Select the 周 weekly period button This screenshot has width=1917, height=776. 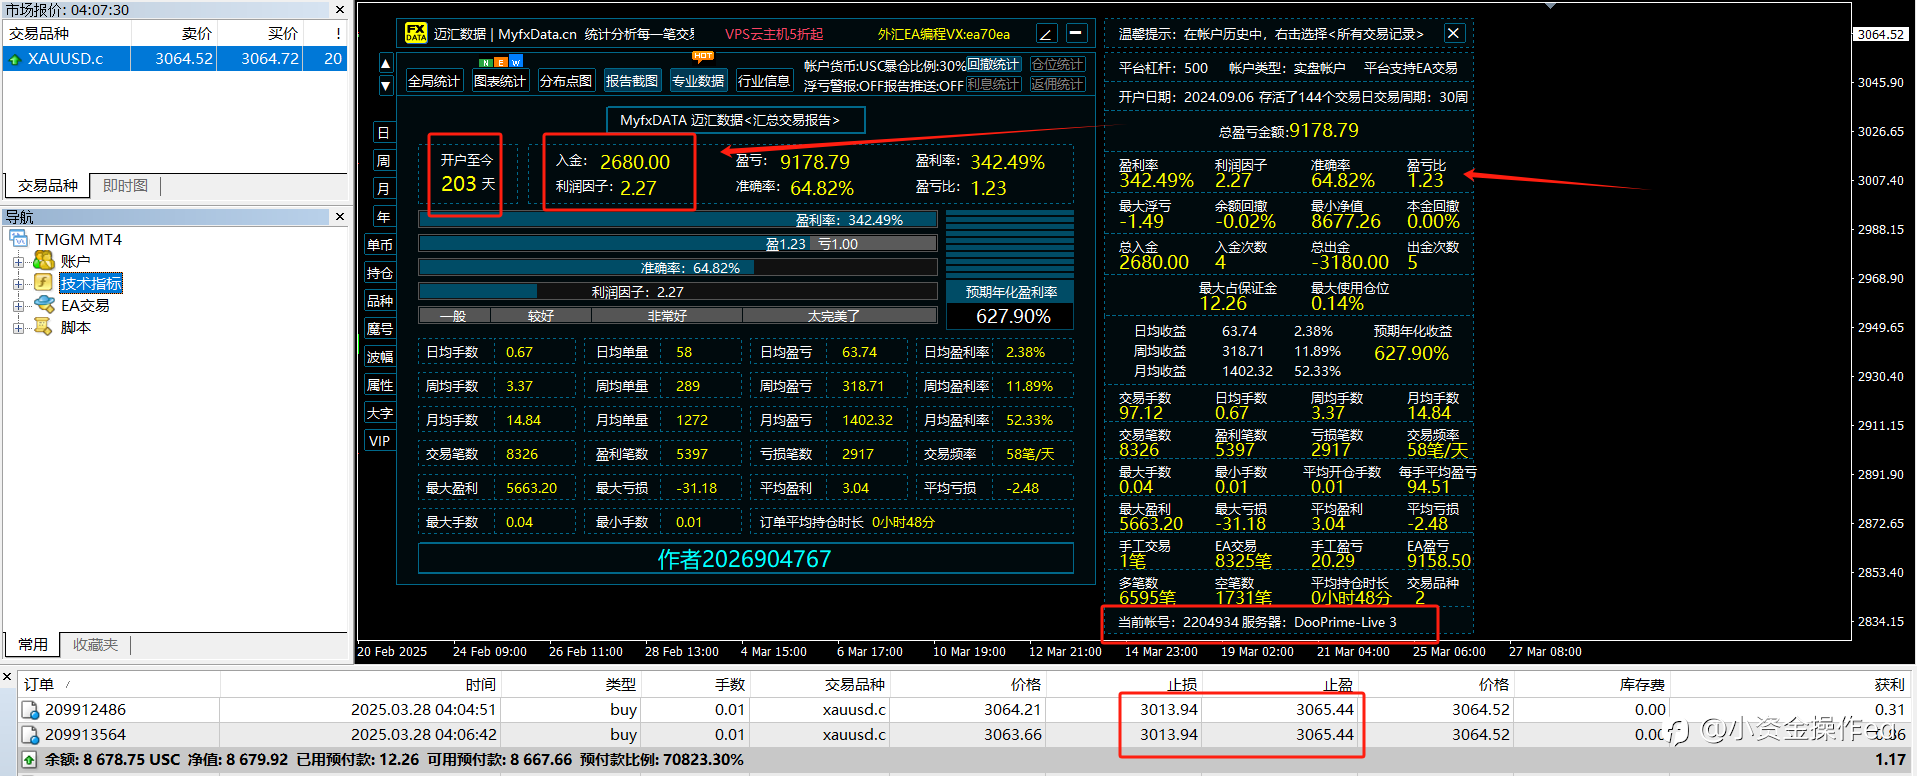382,161
